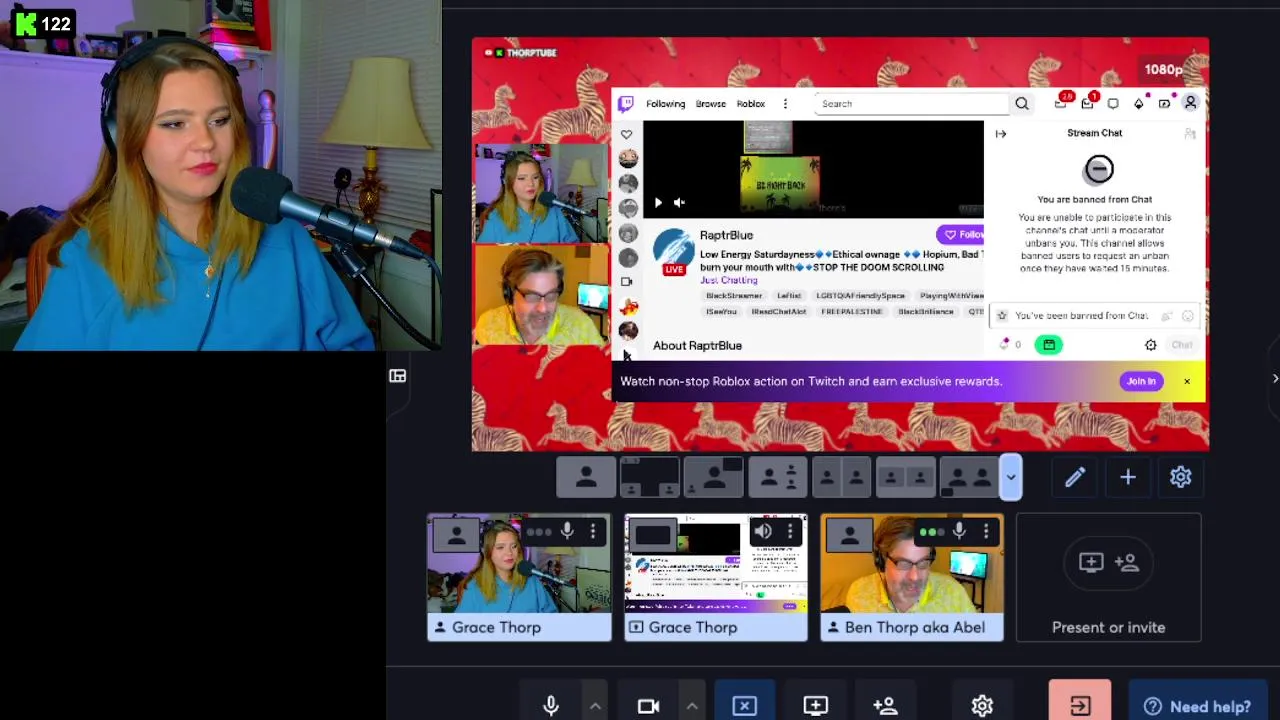The width and height of the screenshot is (1280, 720).
Task: Click the Twitch Search field
Action: click(x=912, y=104)
